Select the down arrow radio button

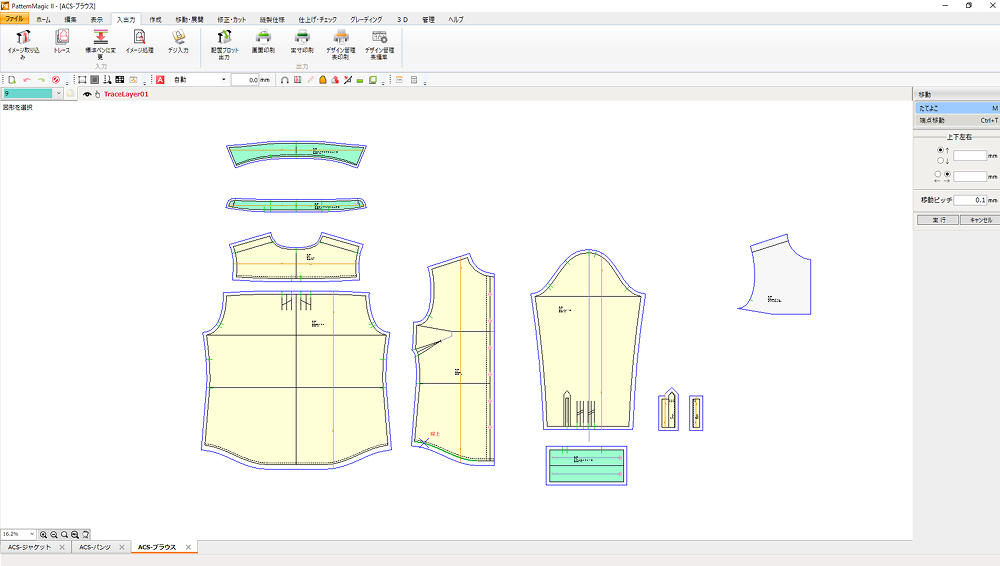(x=941, y=160)
